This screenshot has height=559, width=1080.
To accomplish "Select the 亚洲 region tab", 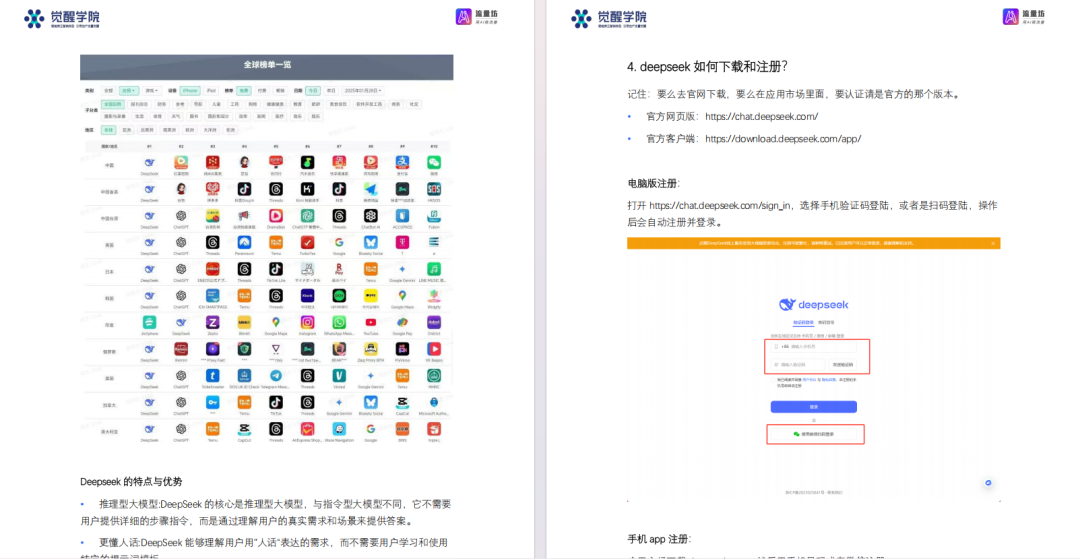I will 127,130.
